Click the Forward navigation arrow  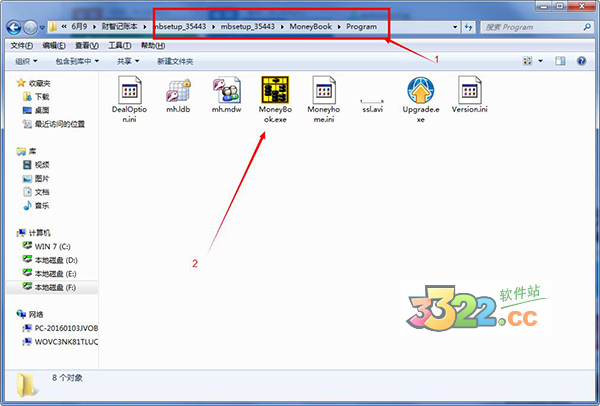pyautogui.click(x=30, y=27)
